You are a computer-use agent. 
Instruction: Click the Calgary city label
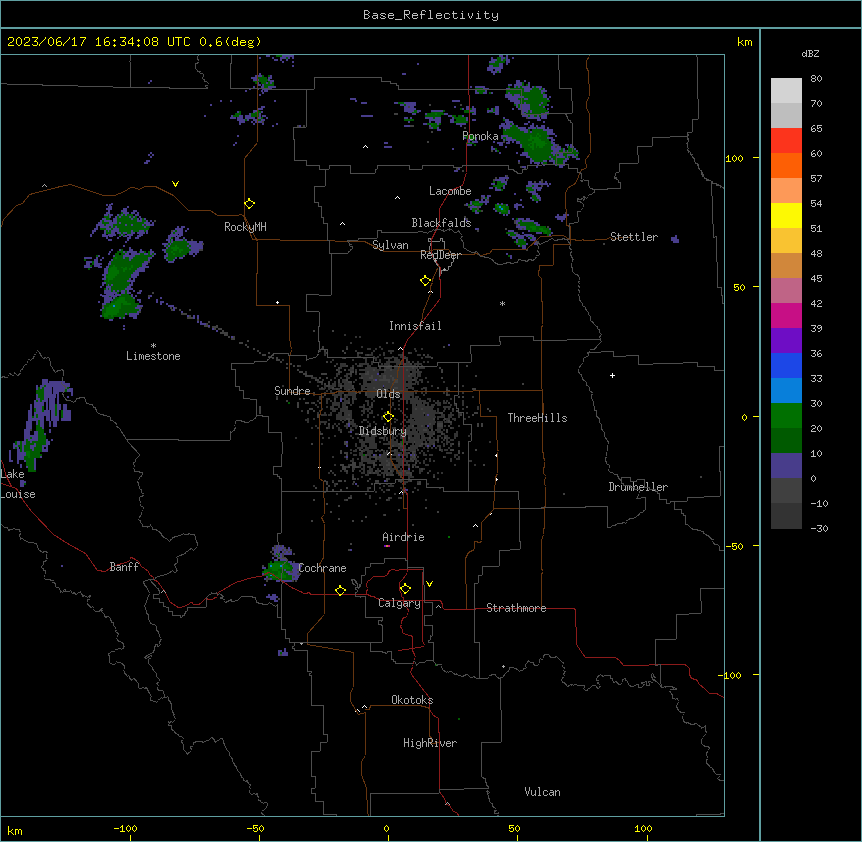pyautogui.click(x=399, y=603)
